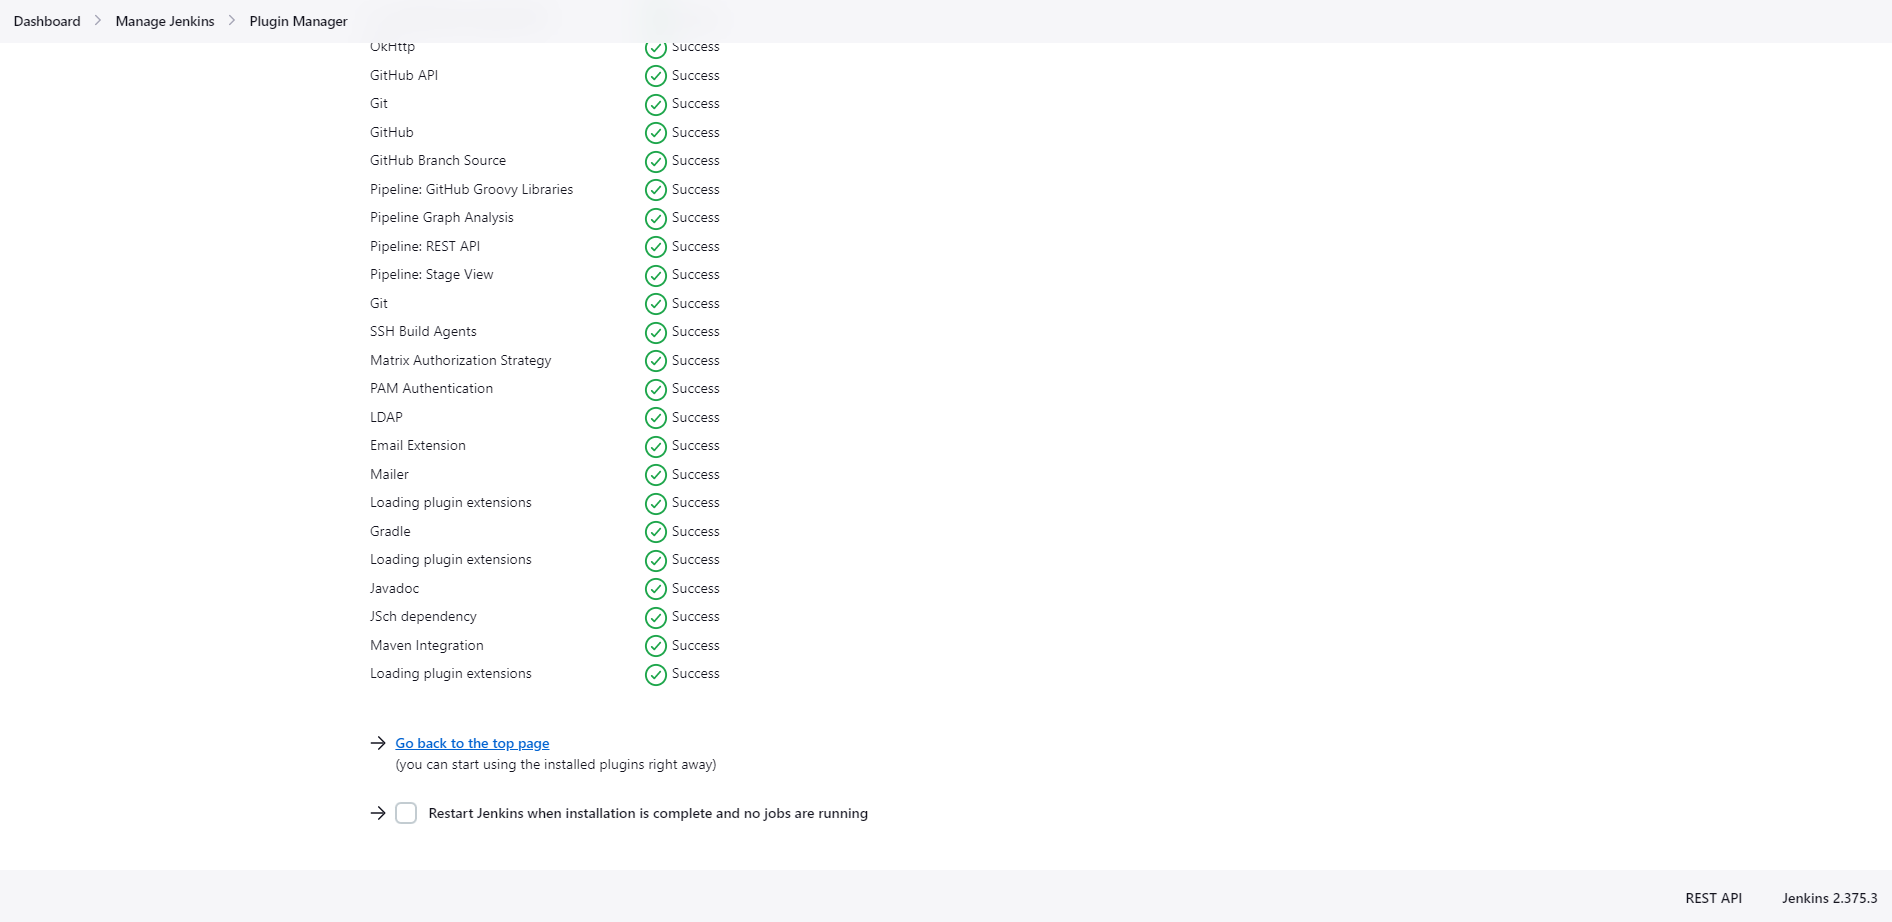Click the arrow icon before Go back link

point(378,742)
